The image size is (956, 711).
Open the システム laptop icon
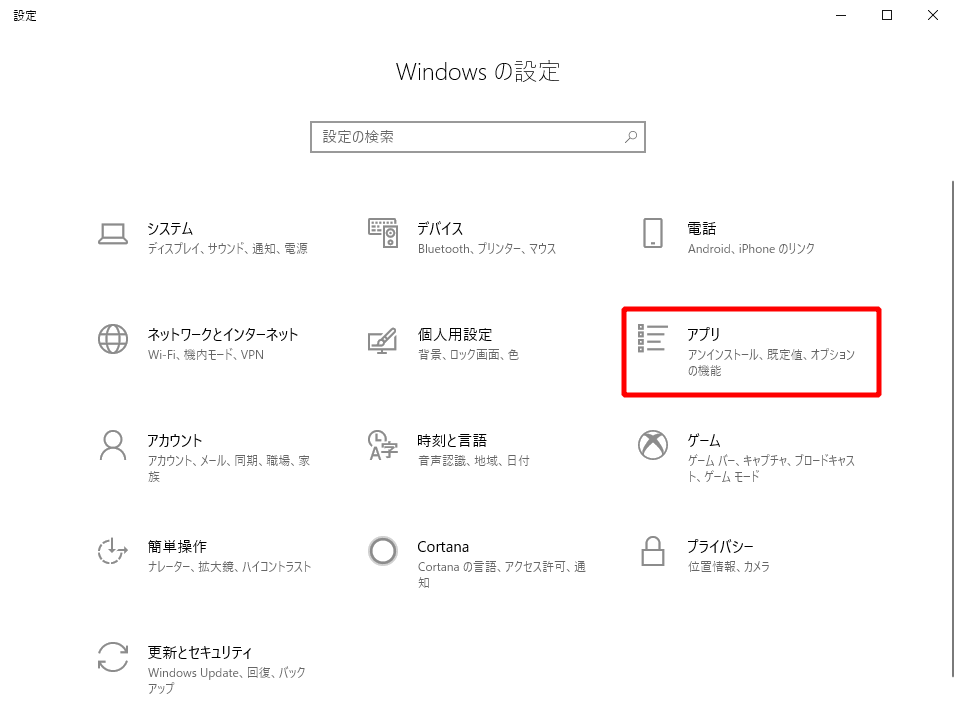(113, 234)
